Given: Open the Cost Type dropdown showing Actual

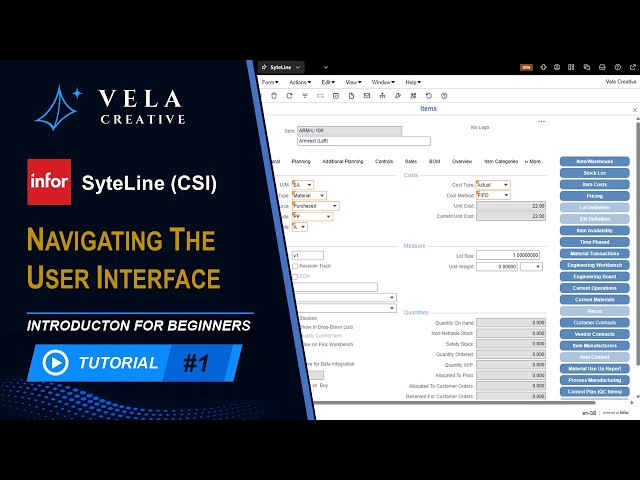Looking at the screenshot, I should tap(493, 185).
